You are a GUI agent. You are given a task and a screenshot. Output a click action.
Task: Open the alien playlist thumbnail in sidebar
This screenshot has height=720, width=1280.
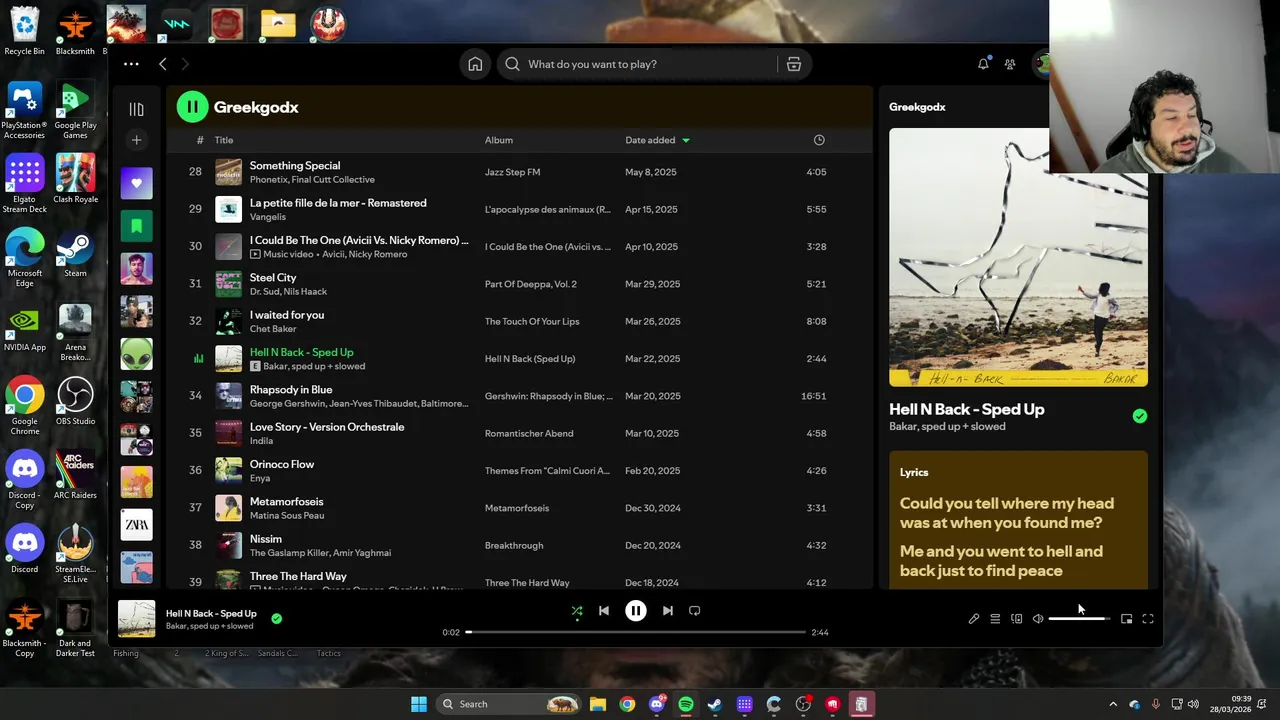pyautogui.click(x=137, y=354)
